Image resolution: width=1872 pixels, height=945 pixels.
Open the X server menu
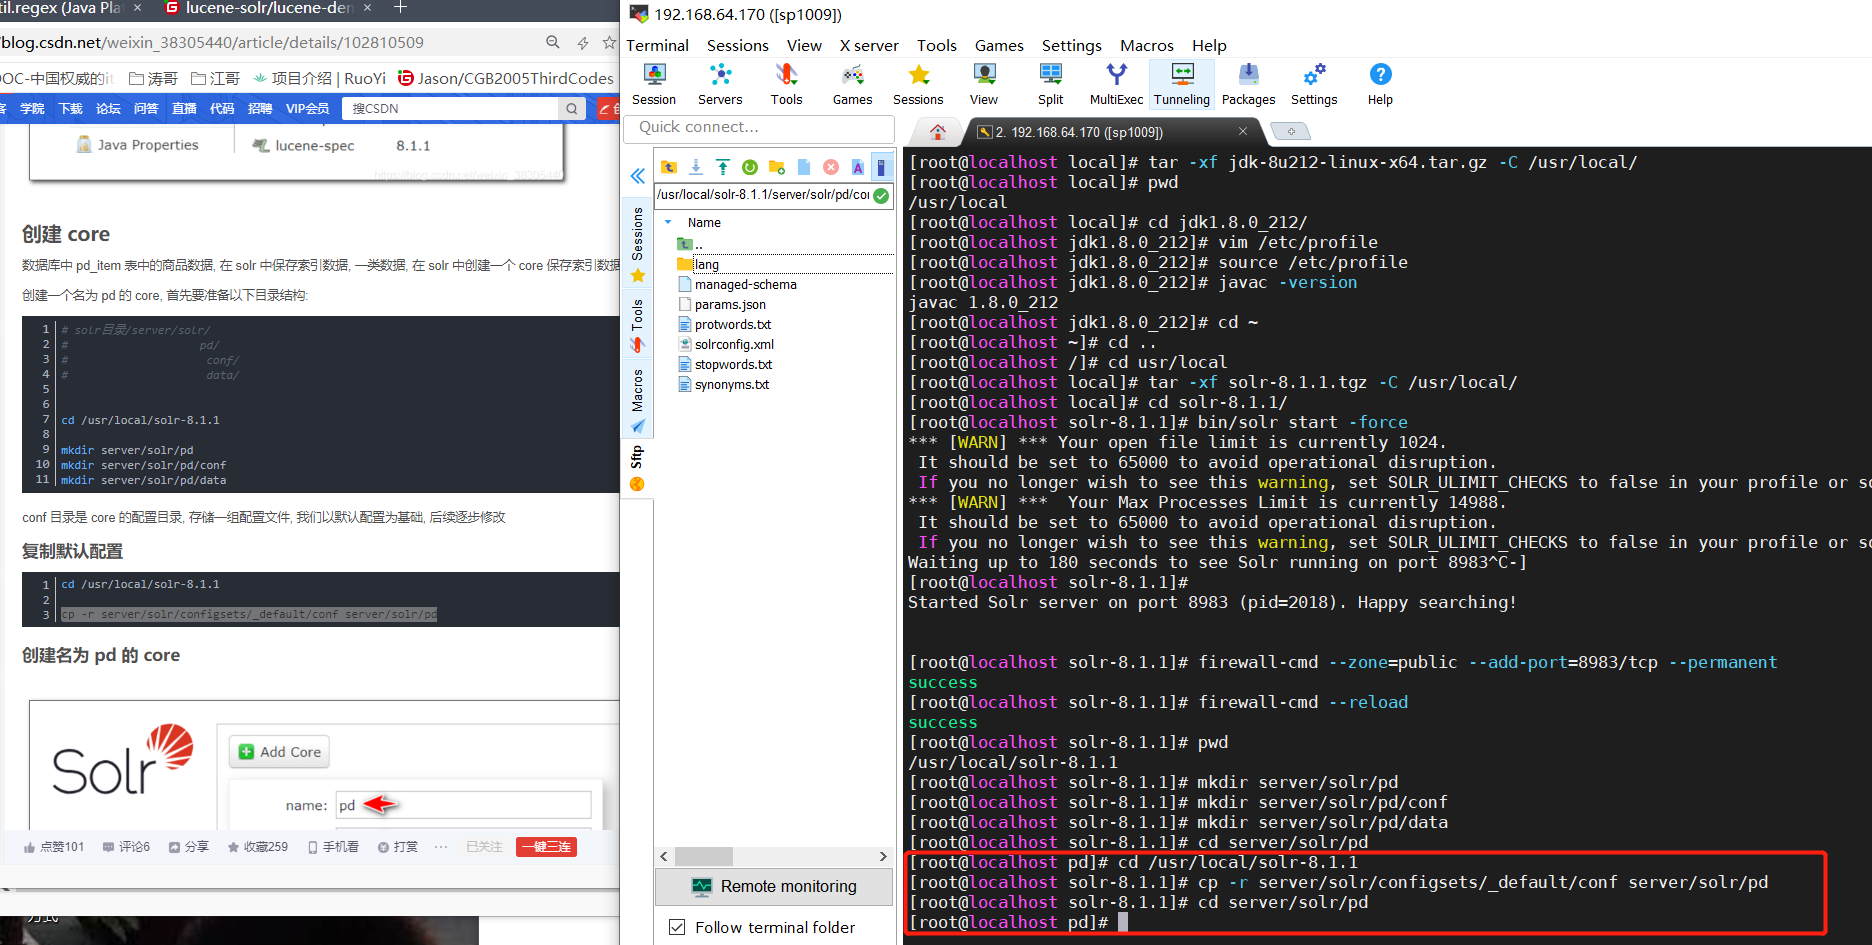[869, 45]
